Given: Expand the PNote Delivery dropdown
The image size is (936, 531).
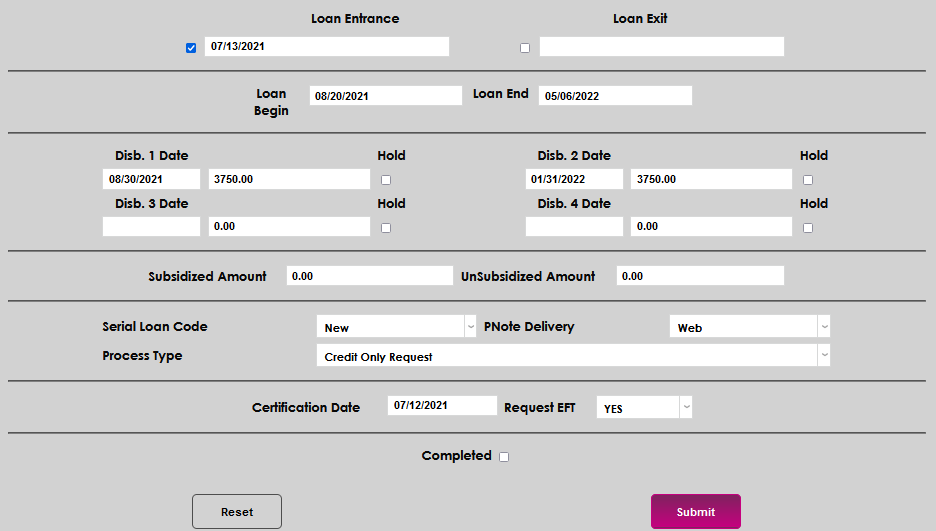Looking at the screenshot, I should 749,327.
